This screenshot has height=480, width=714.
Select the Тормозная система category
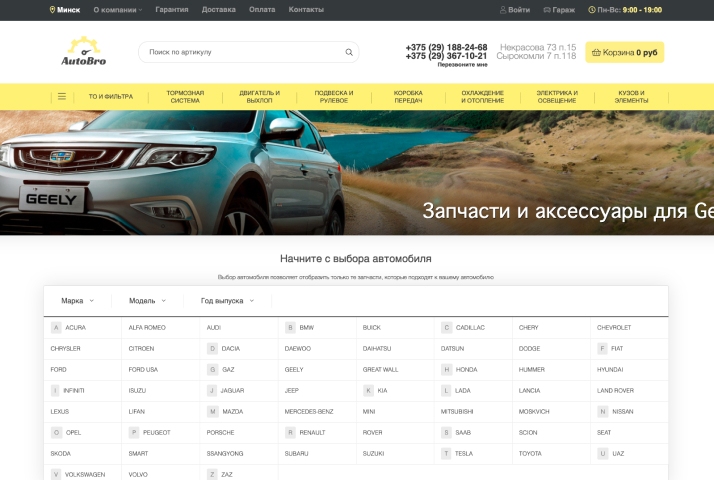(185, 97)
